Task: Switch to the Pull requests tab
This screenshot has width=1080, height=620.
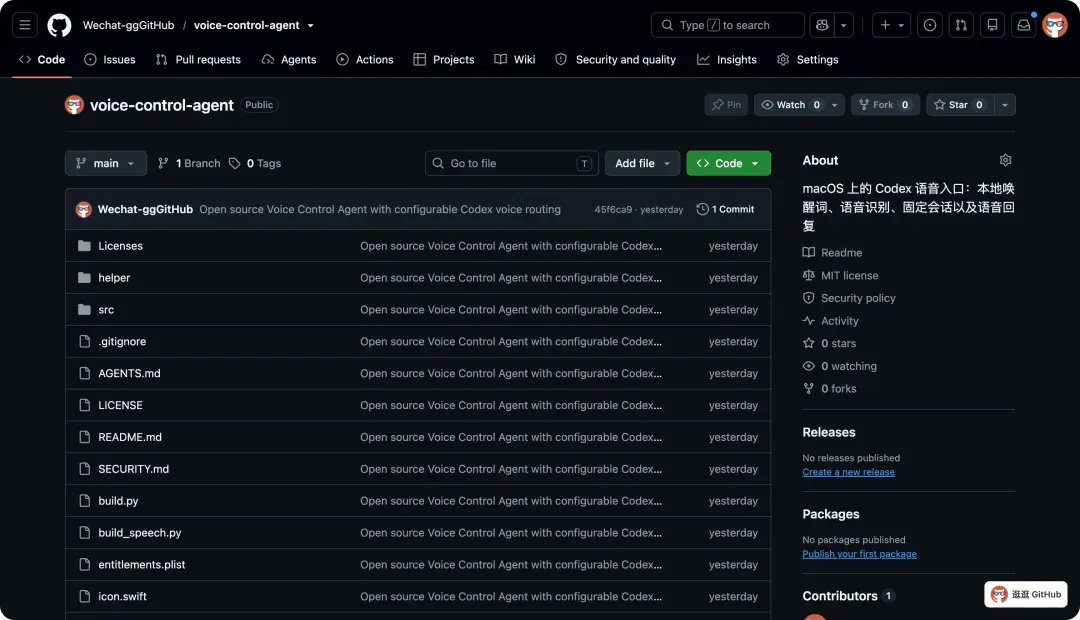Action: (198, 60)
